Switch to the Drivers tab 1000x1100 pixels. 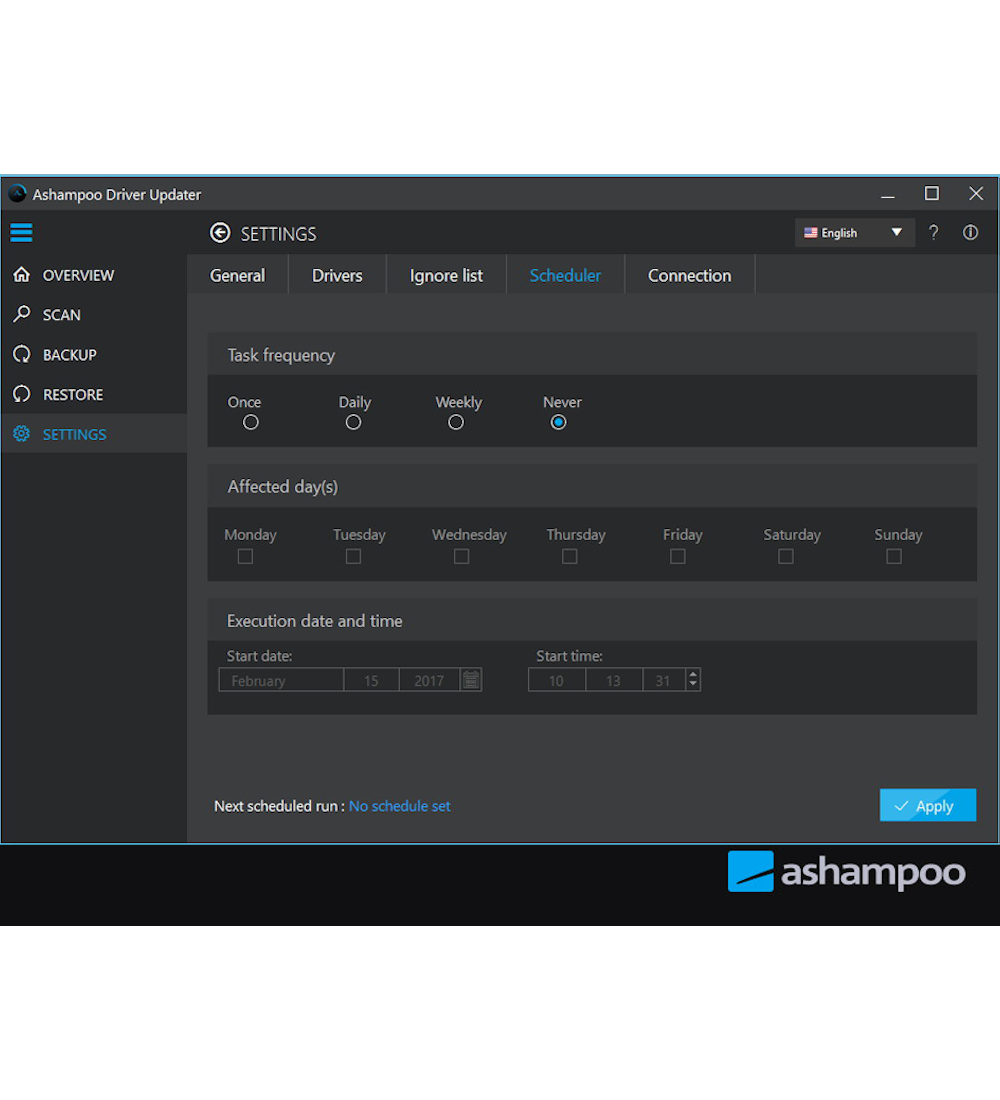[x=337, y=276]
